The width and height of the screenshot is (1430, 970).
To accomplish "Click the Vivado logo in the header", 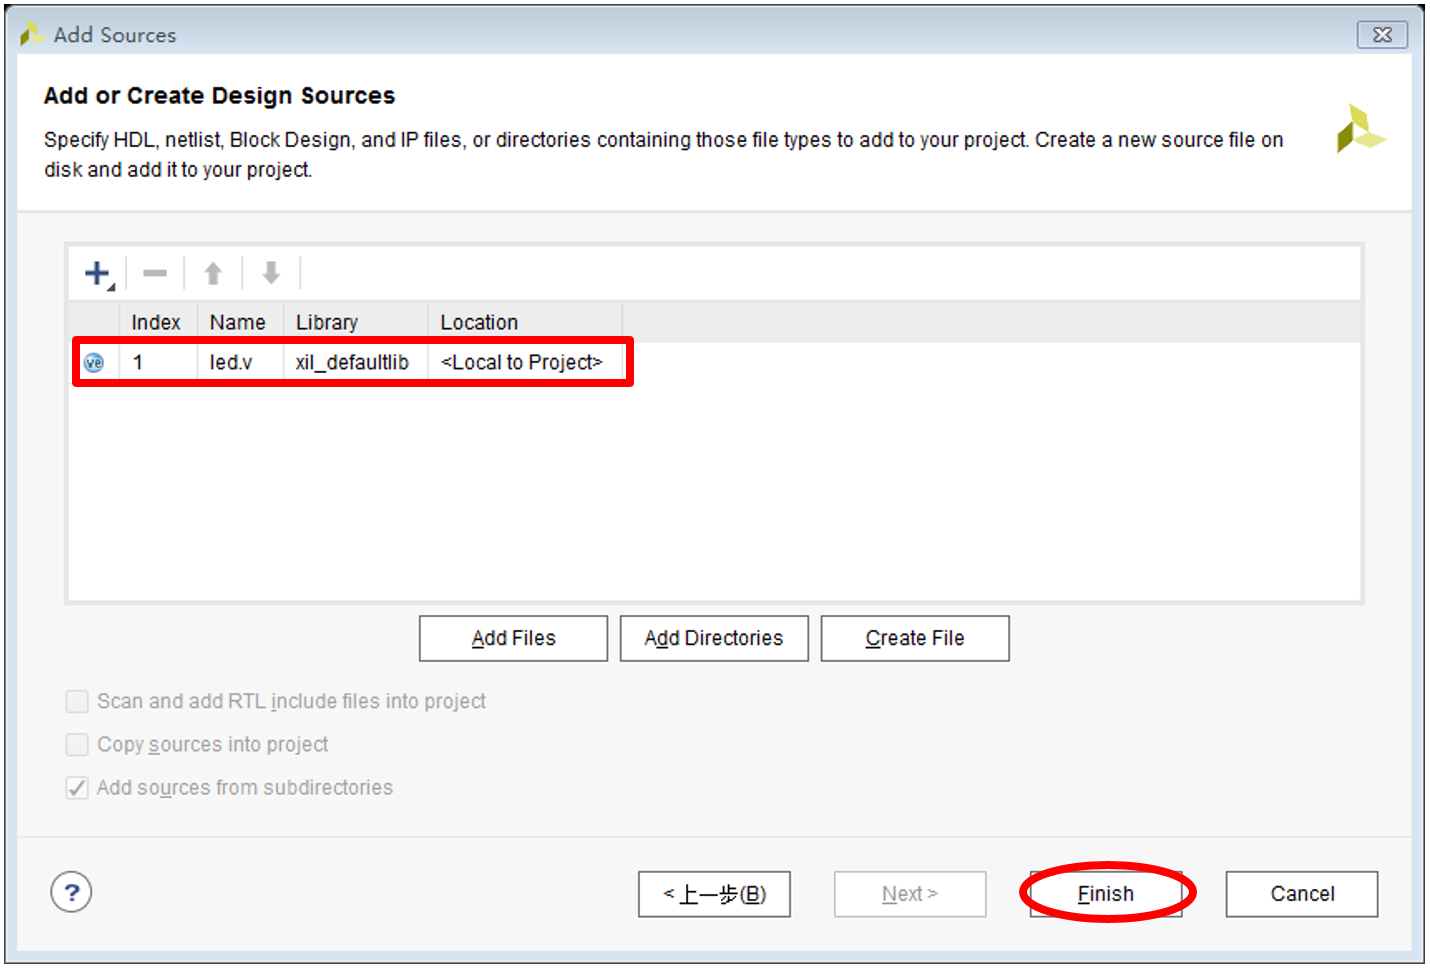I will pos(1360,129).
